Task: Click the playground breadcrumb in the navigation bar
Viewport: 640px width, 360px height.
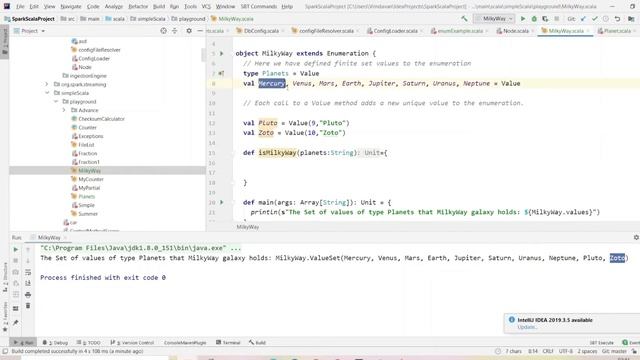Action: [x=188, y=19]
